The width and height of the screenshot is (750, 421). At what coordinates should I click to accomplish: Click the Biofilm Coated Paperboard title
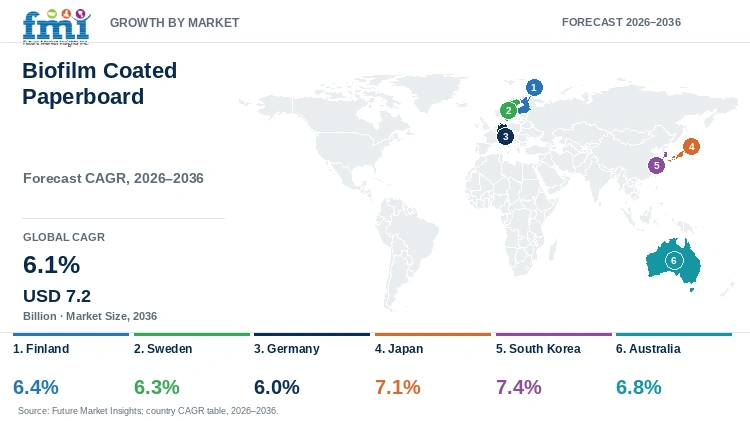point(99,83)
